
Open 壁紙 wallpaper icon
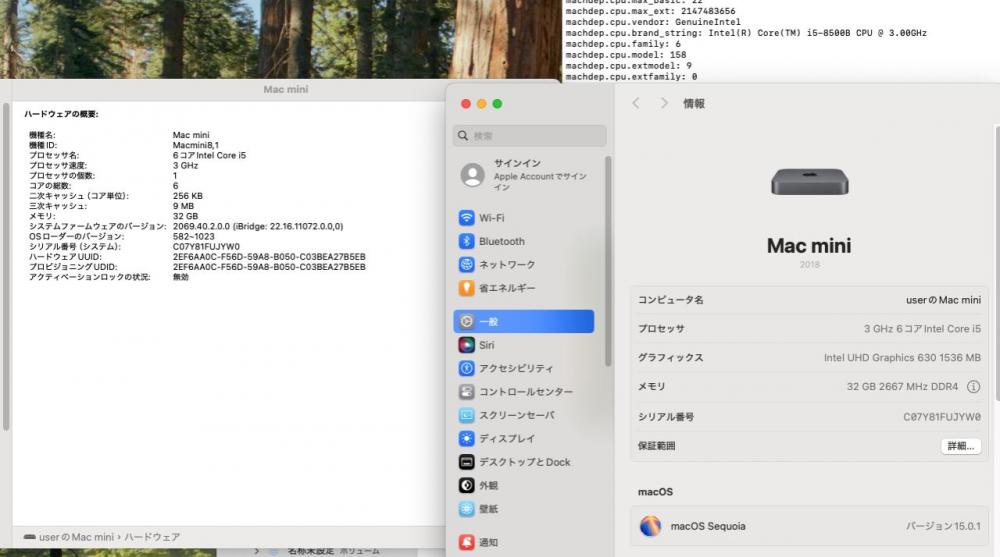[x=466, y=509]
